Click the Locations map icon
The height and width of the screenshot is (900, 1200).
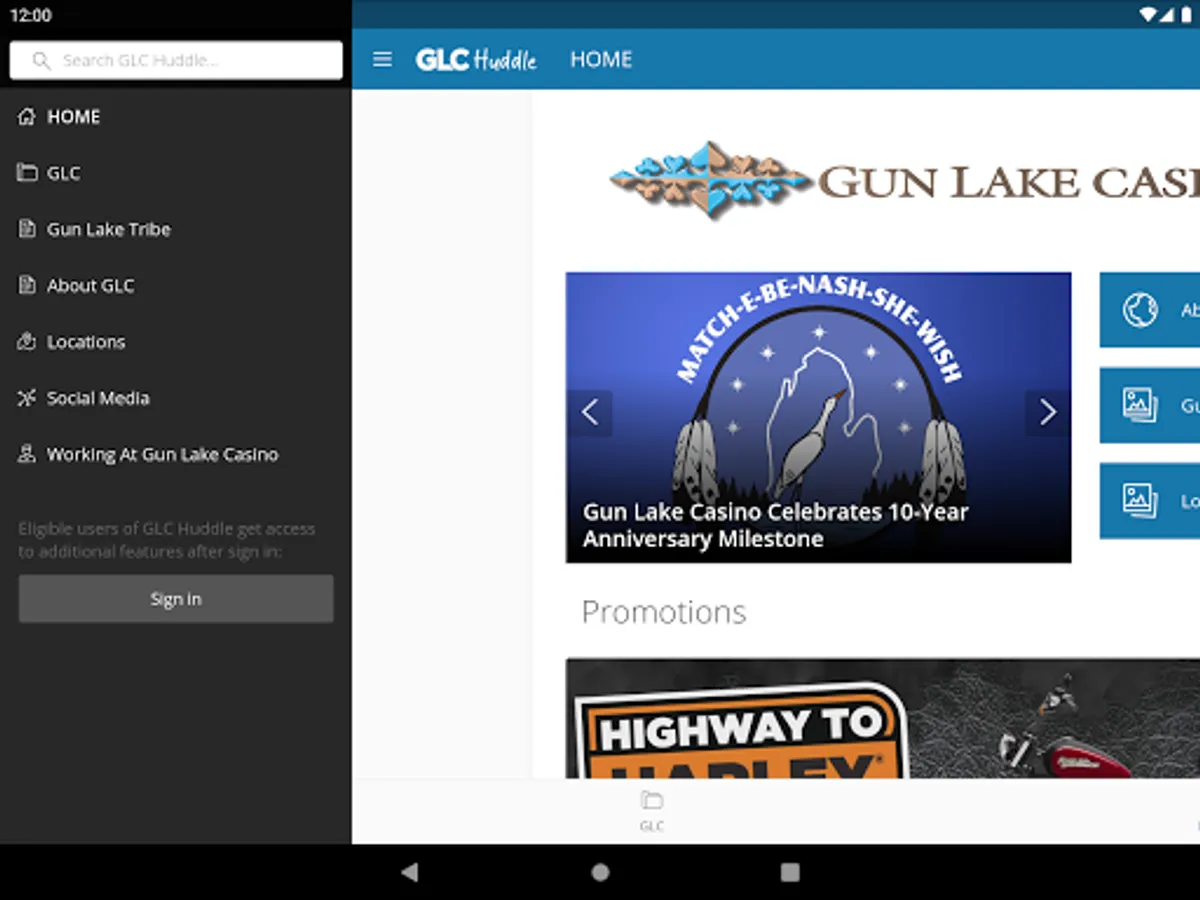(27, 342)
